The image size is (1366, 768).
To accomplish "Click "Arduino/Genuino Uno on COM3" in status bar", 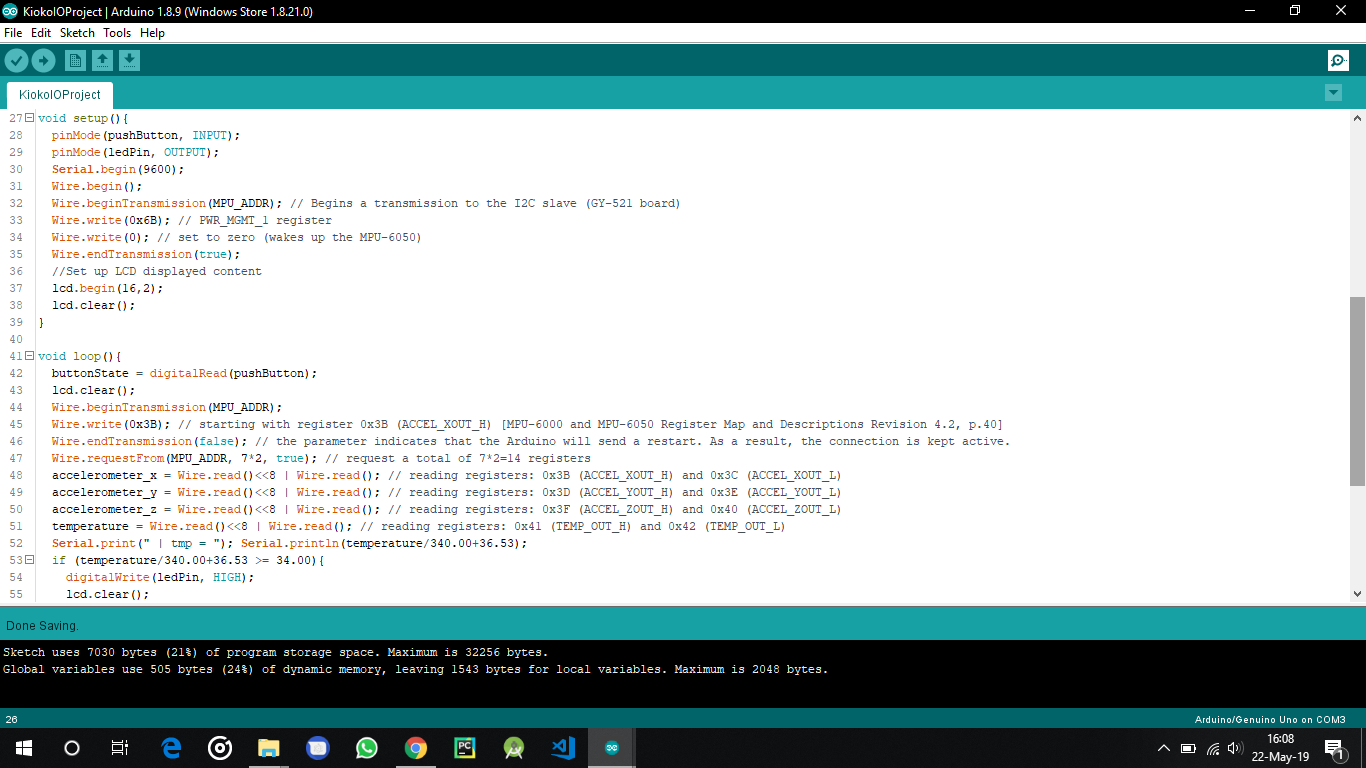I will pos(1270,720).
